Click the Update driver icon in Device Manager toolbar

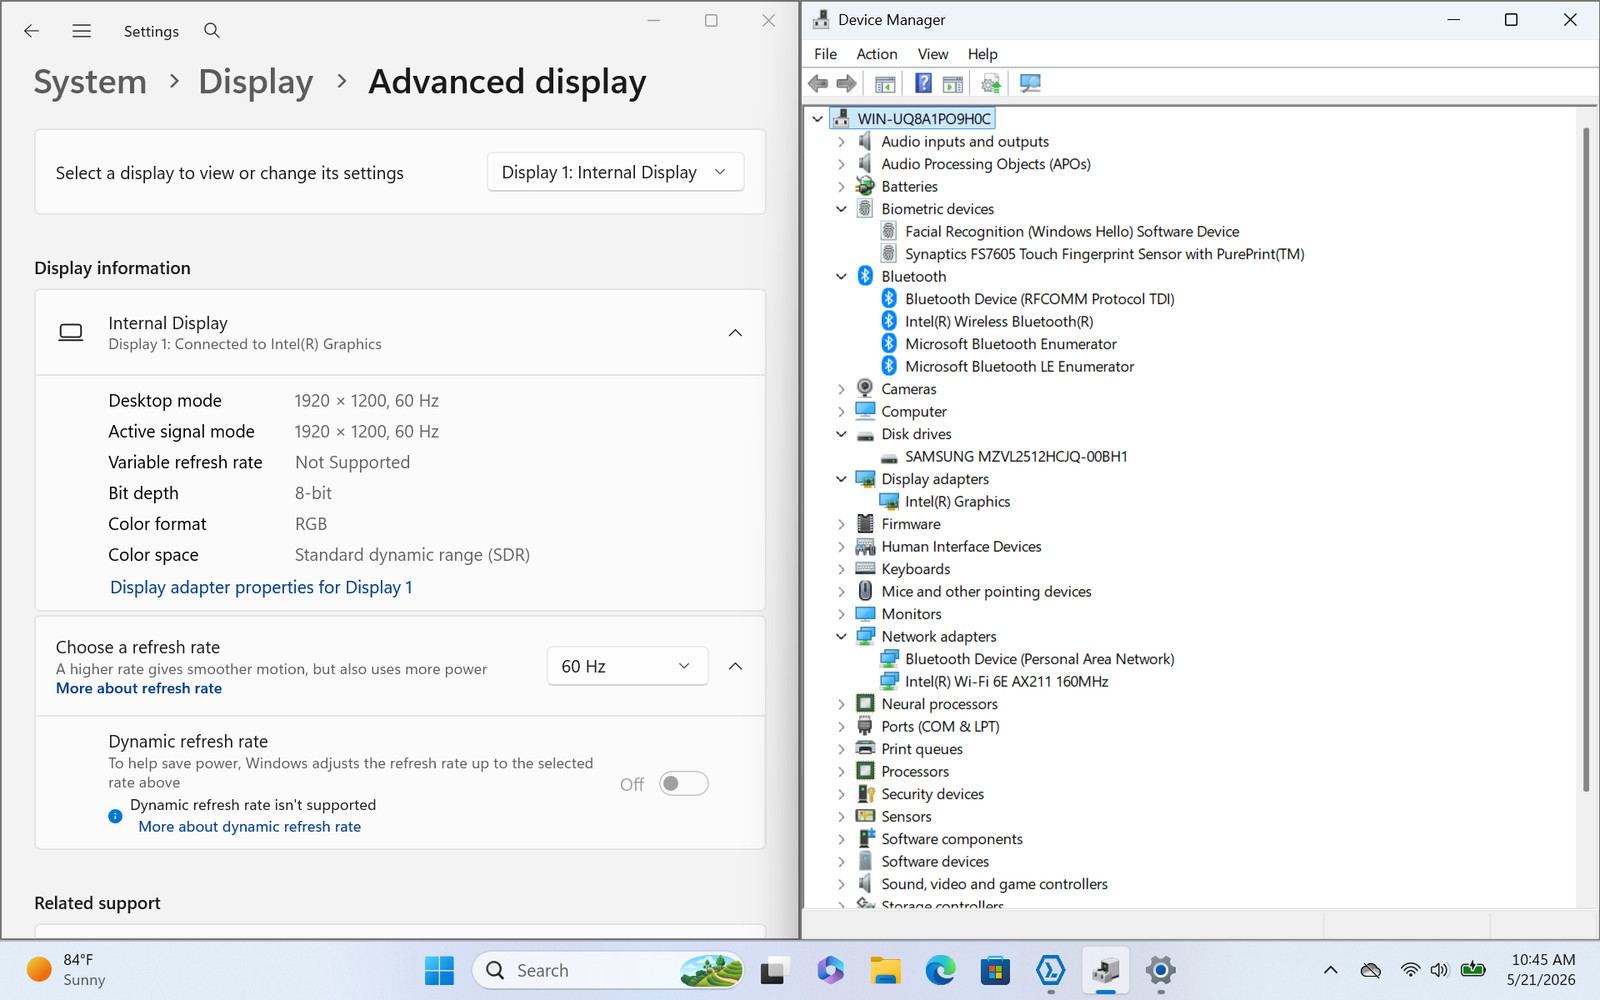click(990, 84)
